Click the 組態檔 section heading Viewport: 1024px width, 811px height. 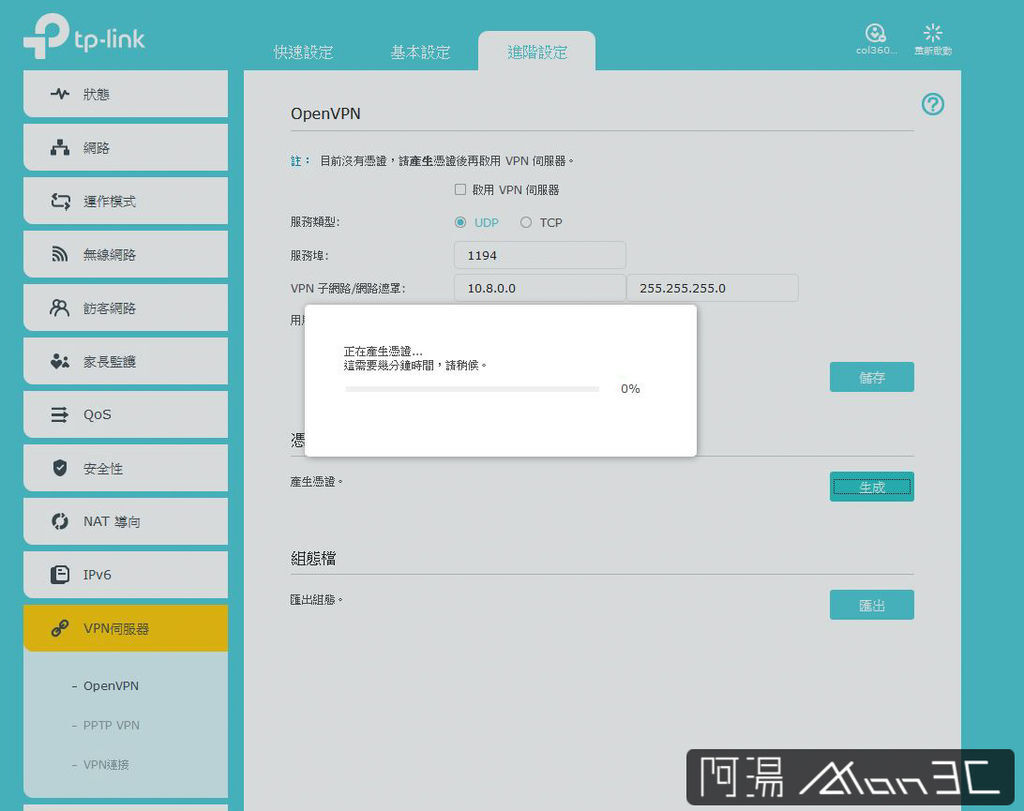(313, 558)
